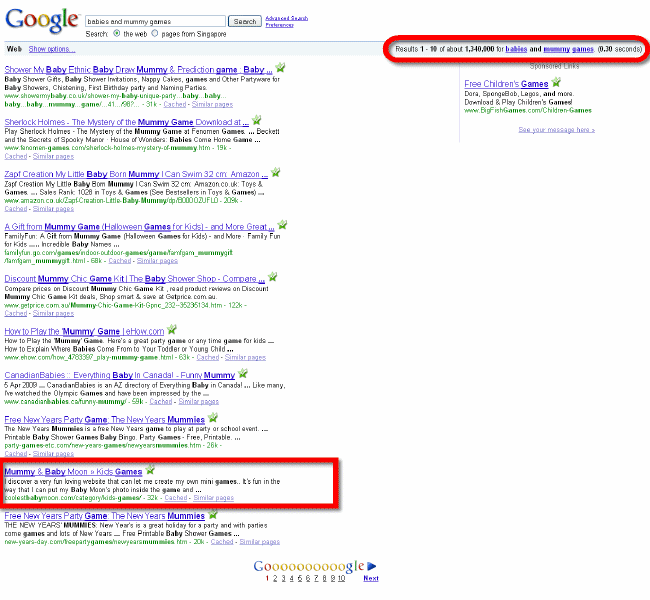Click star icon beside Sherlock Holmes result
650x600 pixels.
point(257,120)
